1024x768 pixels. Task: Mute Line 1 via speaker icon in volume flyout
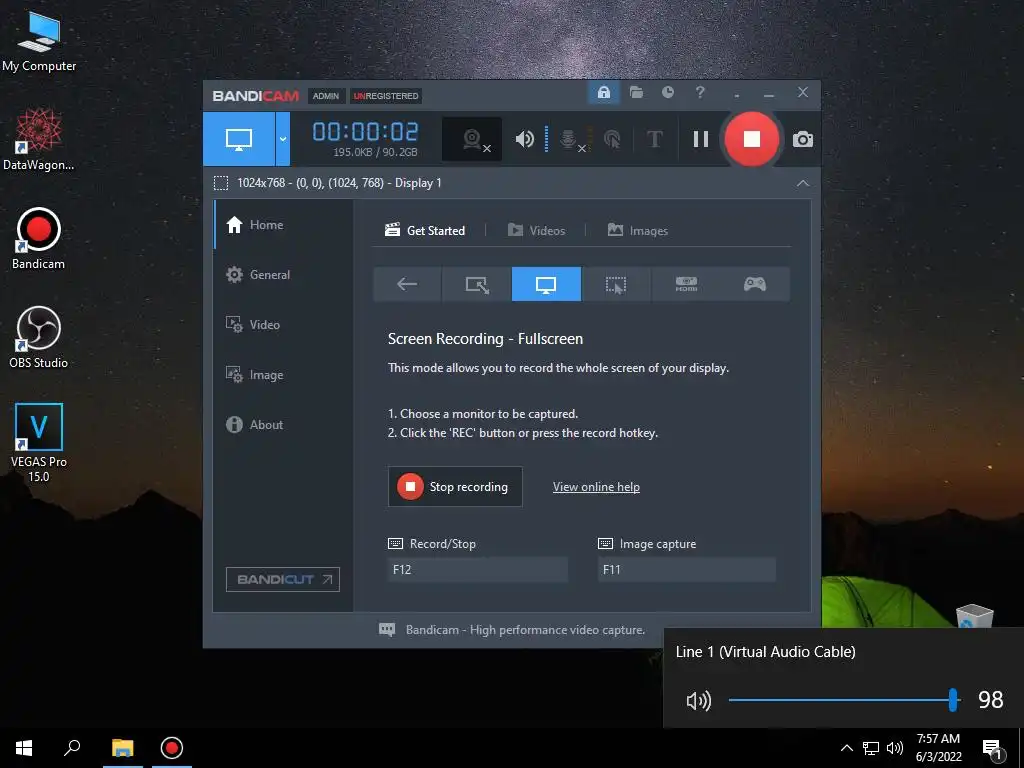pyautogui.click(x=698, y=701)
